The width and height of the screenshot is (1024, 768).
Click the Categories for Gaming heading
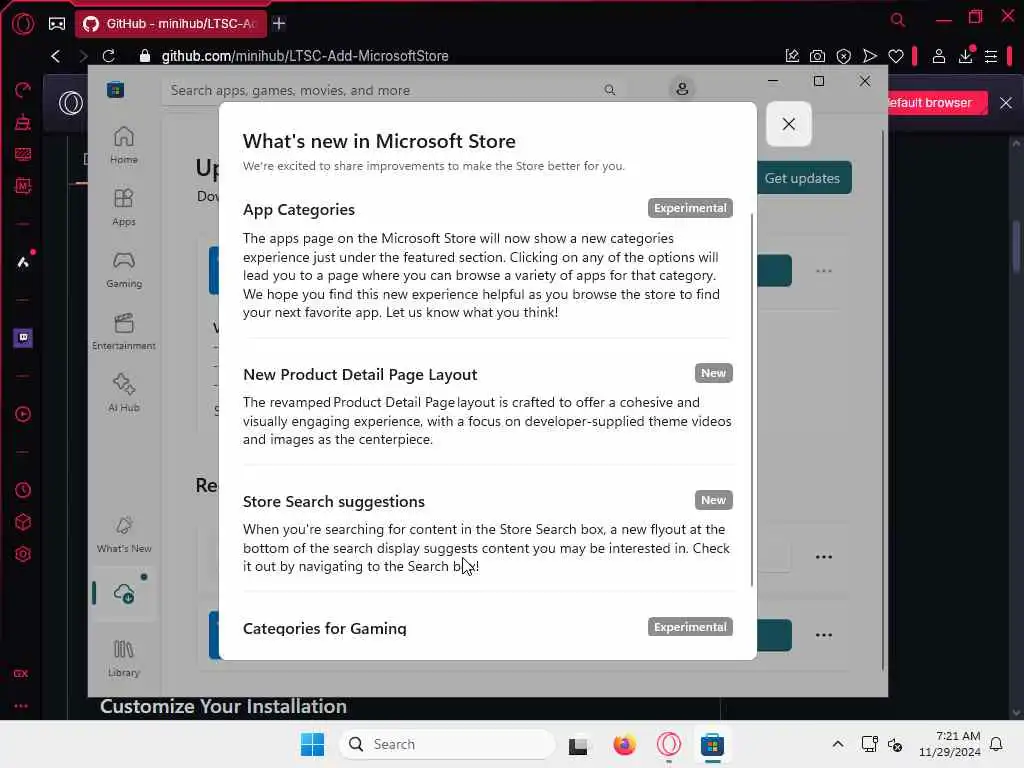tap(325, 628)
